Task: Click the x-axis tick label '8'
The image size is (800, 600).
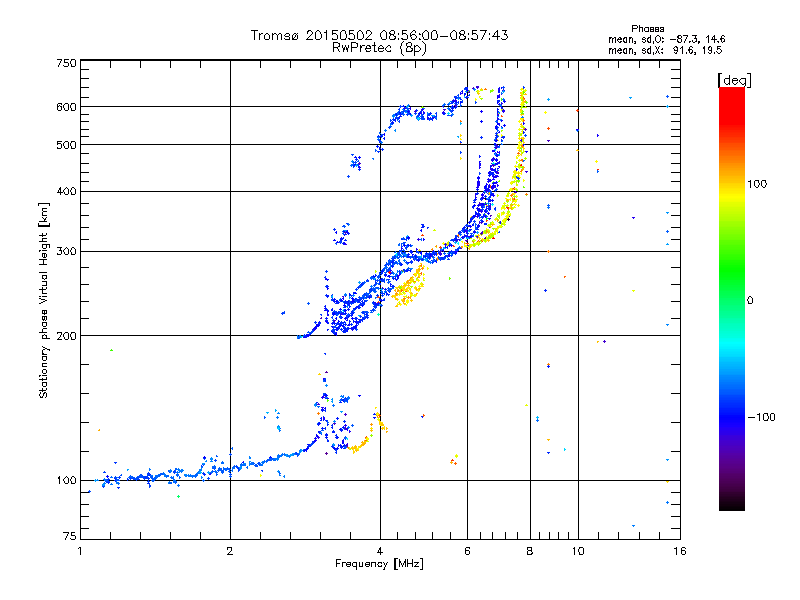Action: tap(530, 551)
